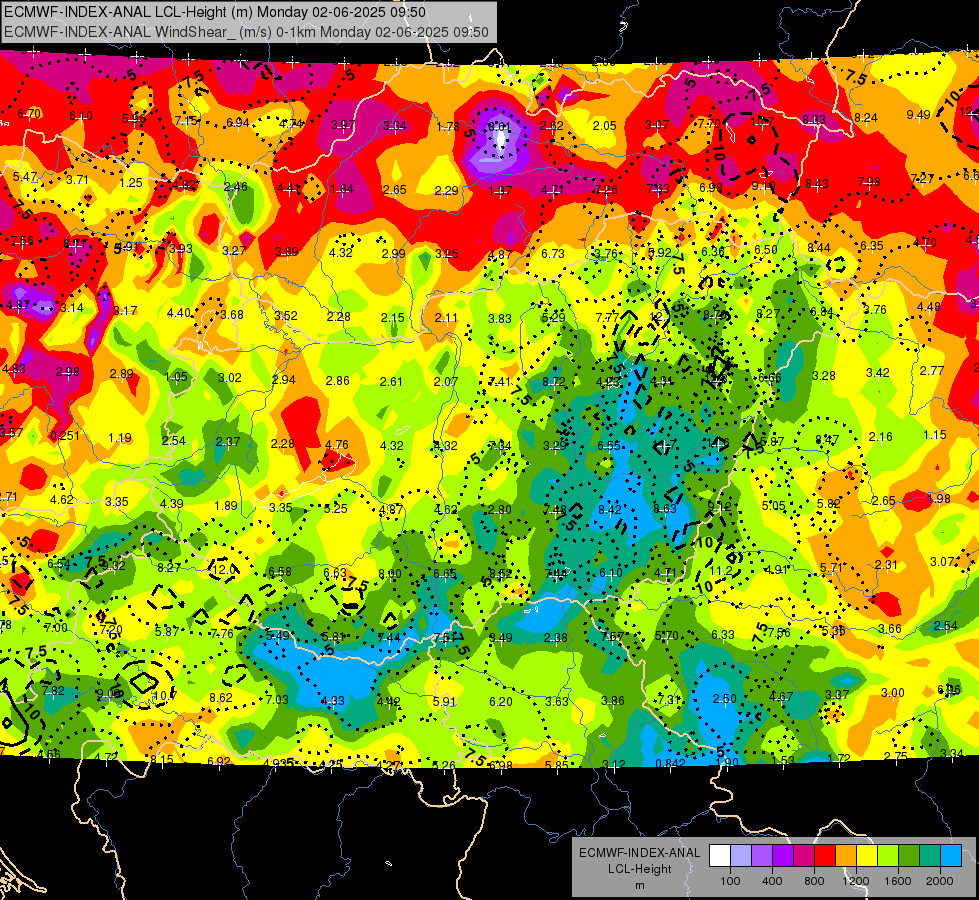
Task: Click the grid value '3.97'
Action: coord(343,125)
